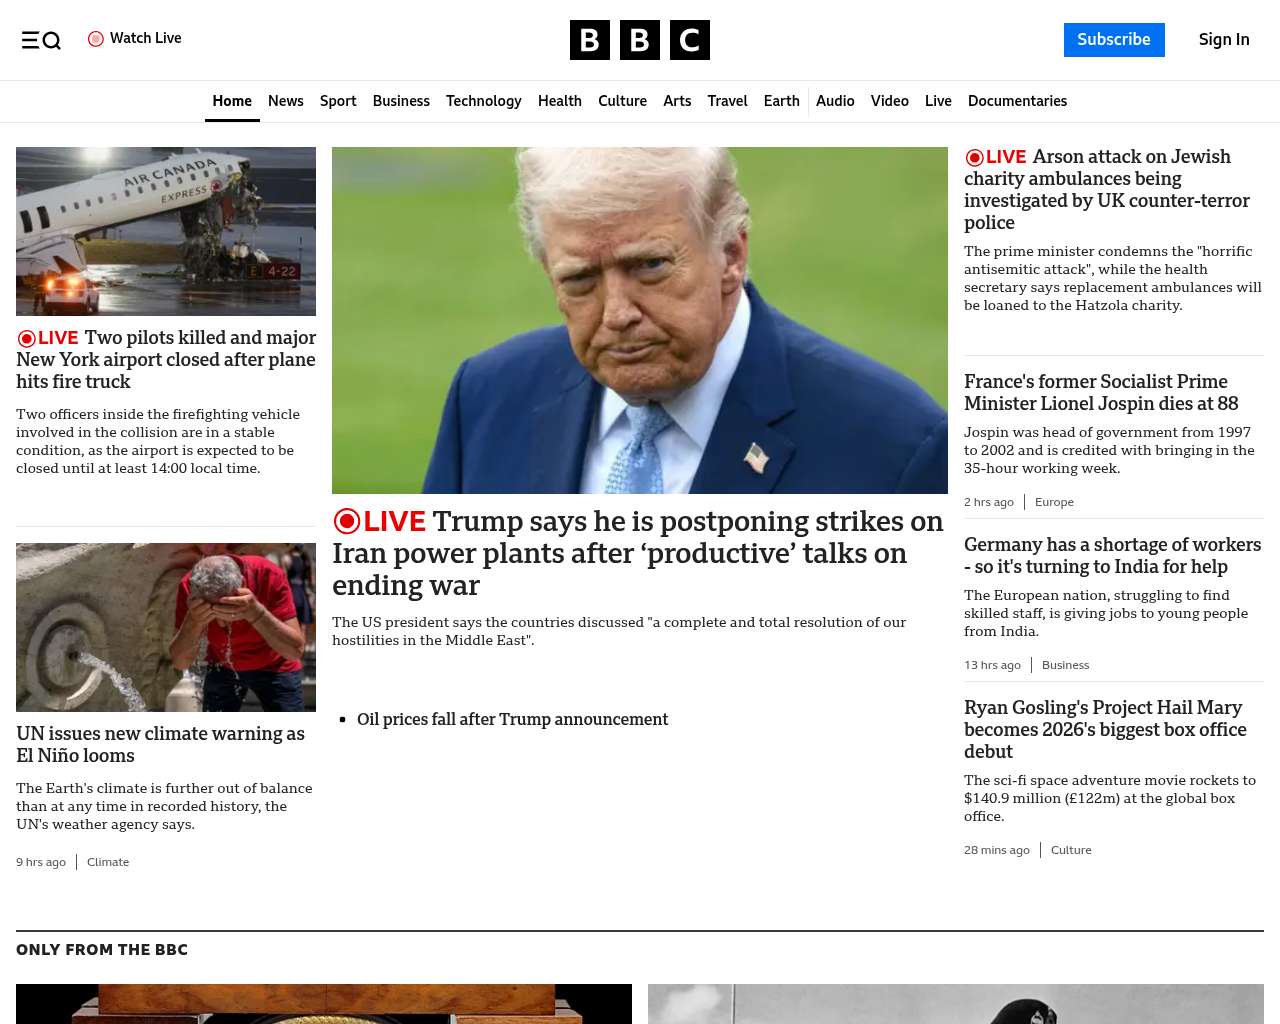Click 'The Earth's climate is further' summary

point(164,806)
